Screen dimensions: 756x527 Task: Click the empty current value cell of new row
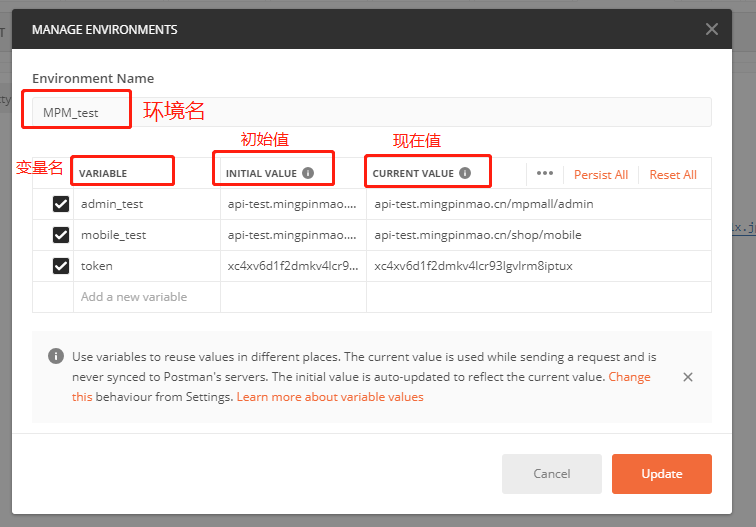(x=539, y=297)
